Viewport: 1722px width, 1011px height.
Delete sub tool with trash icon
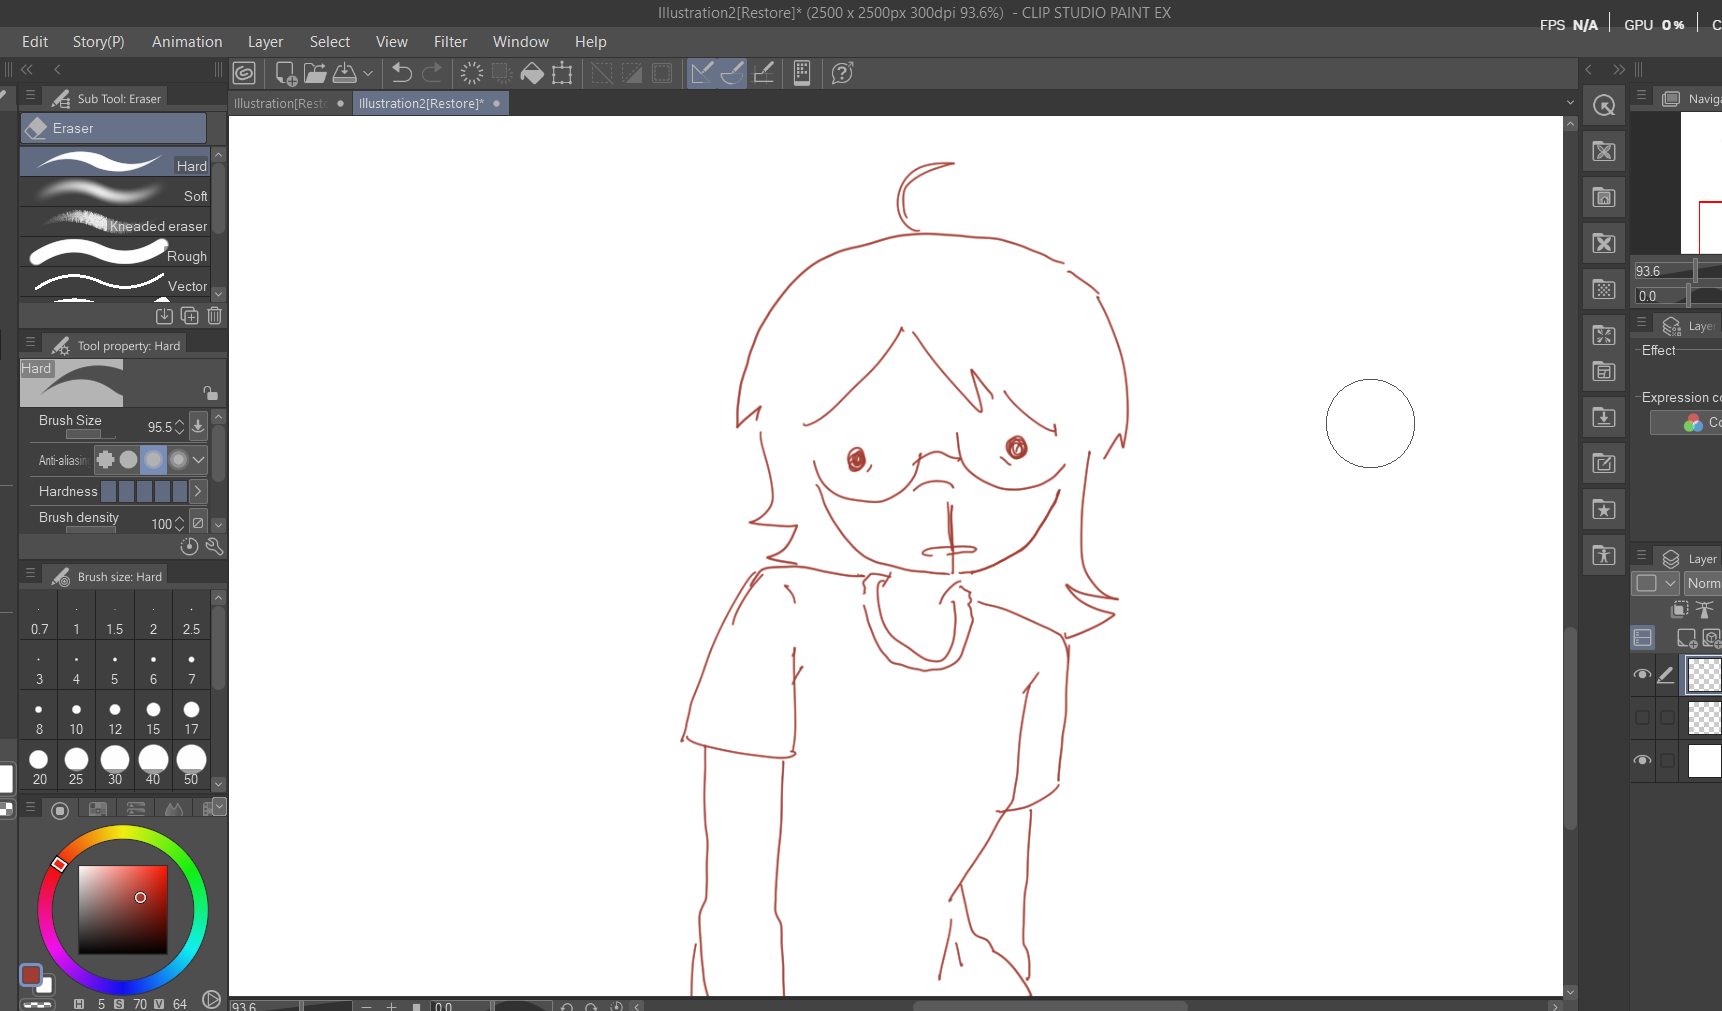[x=214, y=316]
